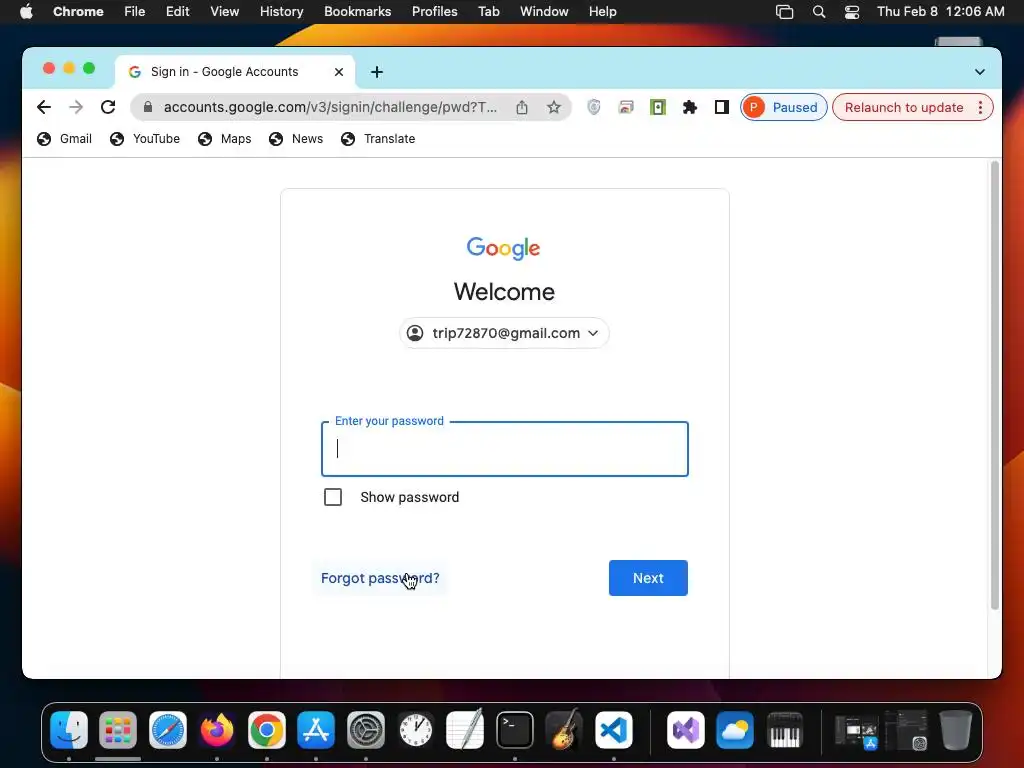Click the Forgot password? link
This screenshot has height=768, width=1024.
click(x=380, y=578)
